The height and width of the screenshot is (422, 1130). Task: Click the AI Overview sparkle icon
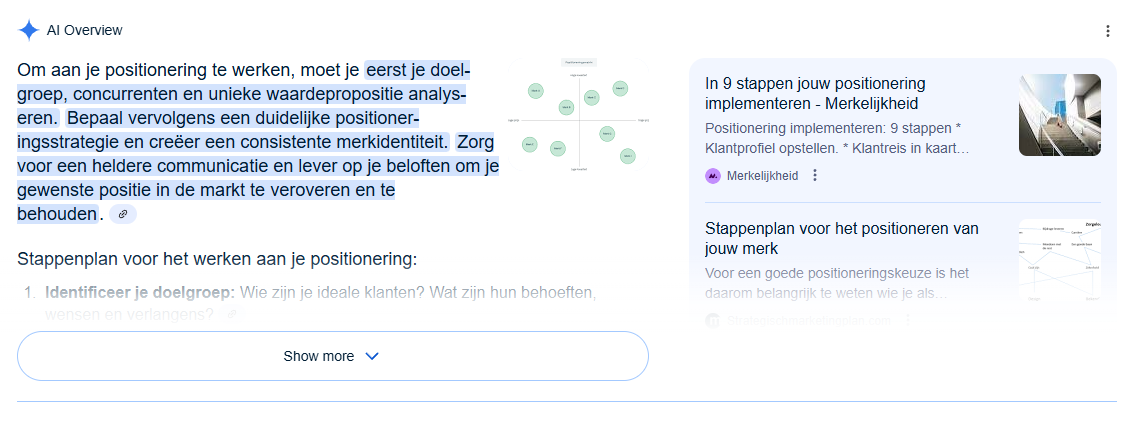pos(29,30)
